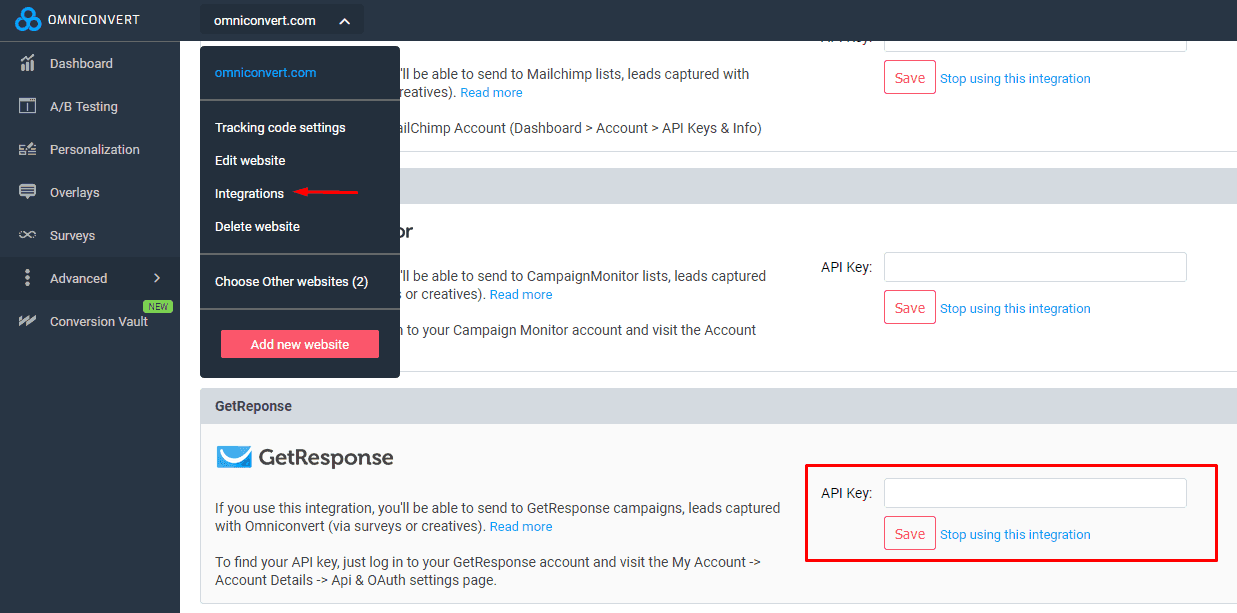Open A/B Testing section
1237x613 pixels.
pos(84,106)
